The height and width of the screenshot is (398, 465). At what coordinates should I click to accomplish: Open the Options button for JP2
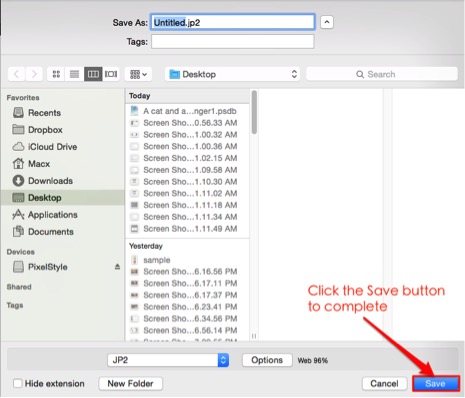tap(267, 360)
